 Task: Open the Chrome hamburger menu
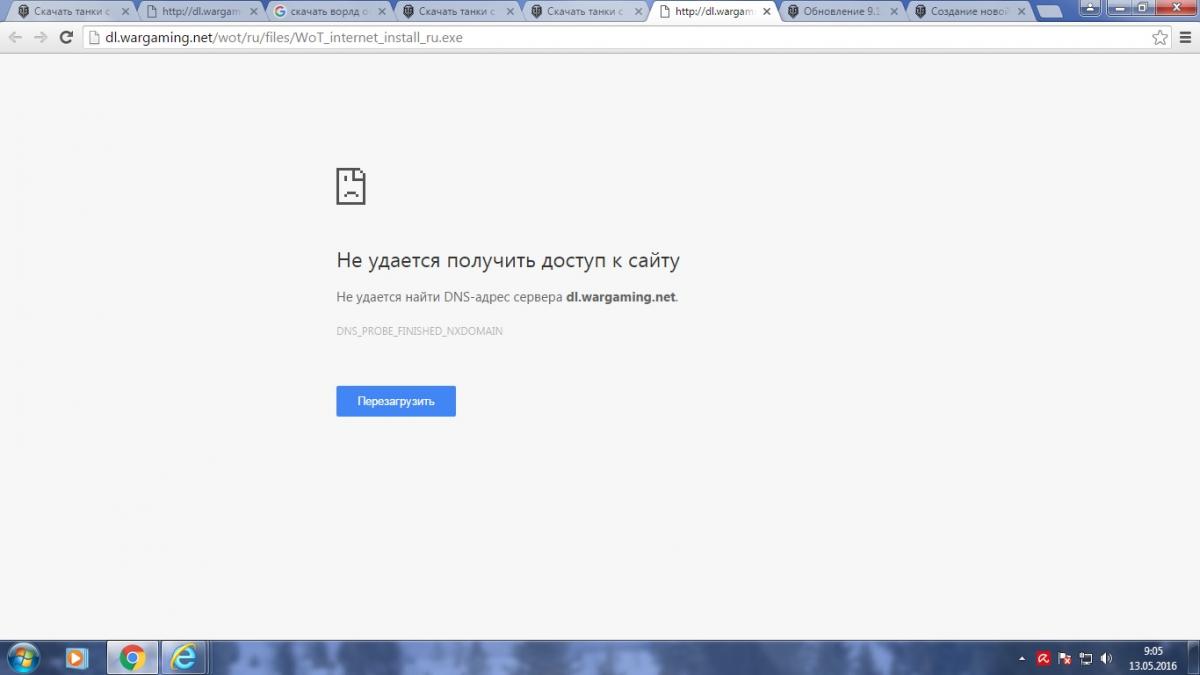pyautogui.click(x=1184, y=38)
